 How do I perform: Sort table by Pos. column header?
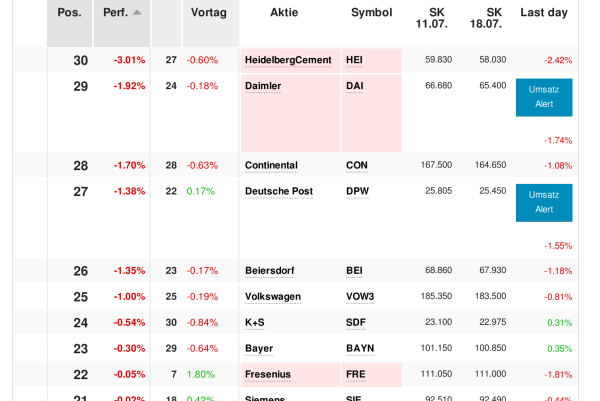[69, 13]
